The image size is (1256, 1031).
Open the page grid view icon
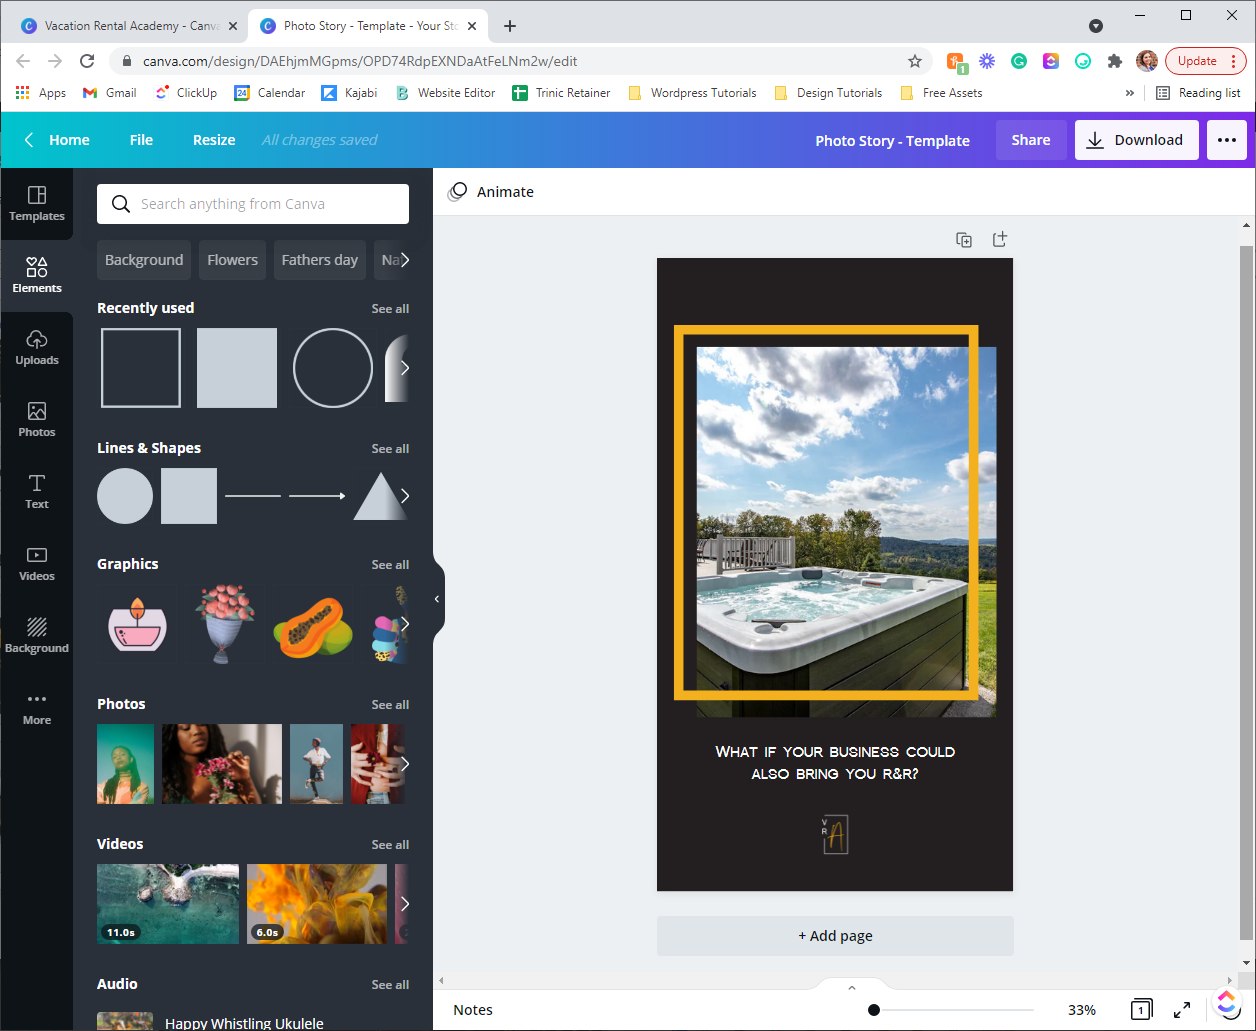tap(1141, 1010)
